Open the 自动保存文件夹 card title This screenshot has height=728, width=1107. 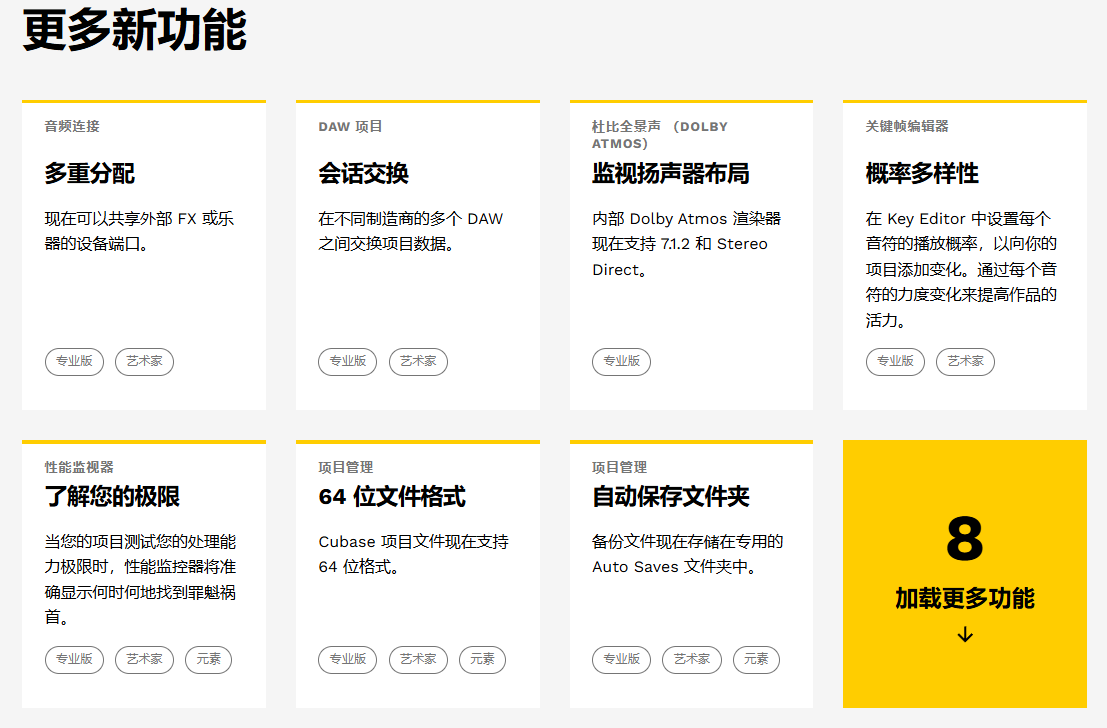(670, 497)
